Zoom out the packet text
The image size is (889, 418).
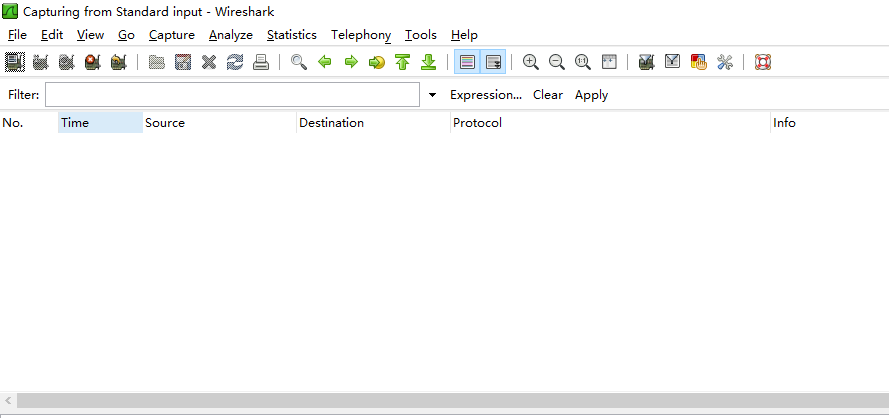[x=557, y=62]
